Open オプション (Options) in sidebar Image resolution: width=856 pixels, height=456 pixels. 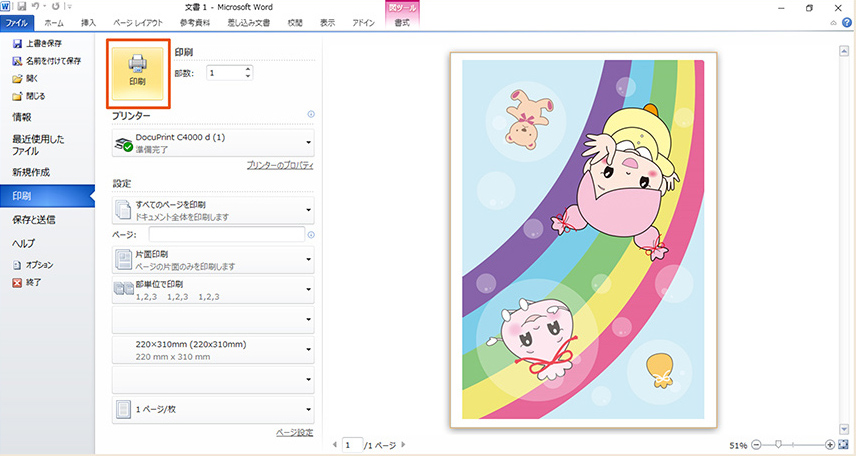39,265
